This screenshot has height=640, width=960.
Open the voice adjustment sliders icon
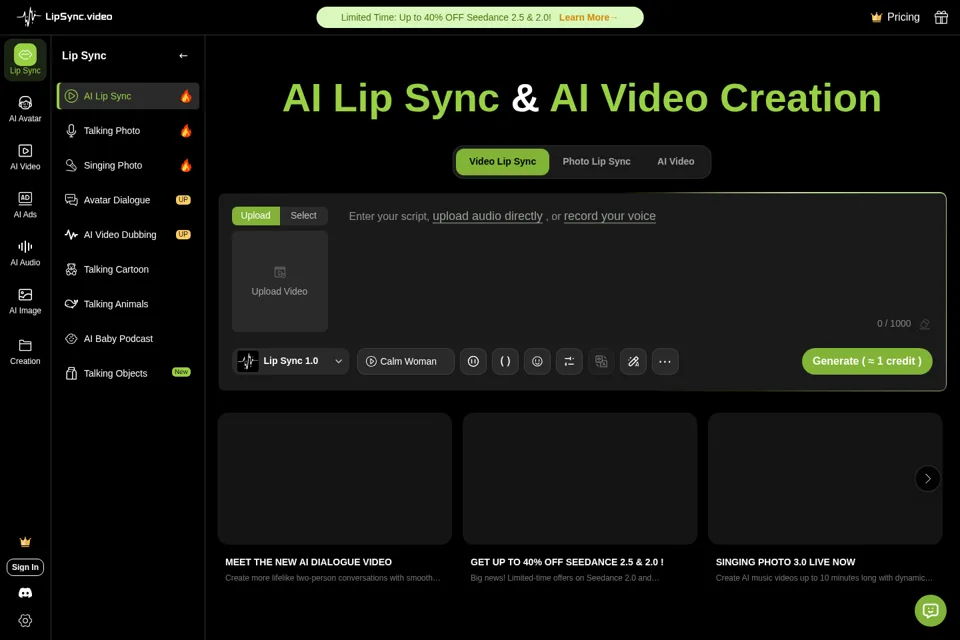pyautogui.click(x=569, y=361)
